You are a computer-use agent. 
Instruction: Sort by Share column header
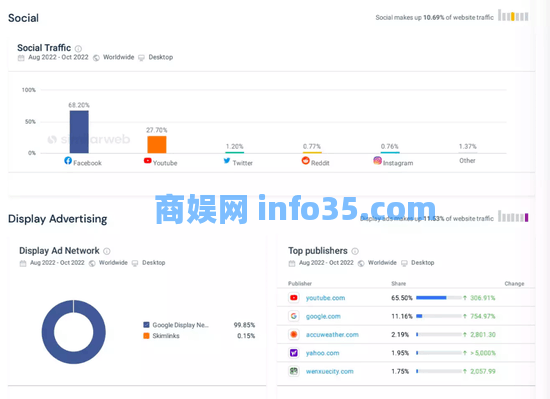[x=398, y=283]
